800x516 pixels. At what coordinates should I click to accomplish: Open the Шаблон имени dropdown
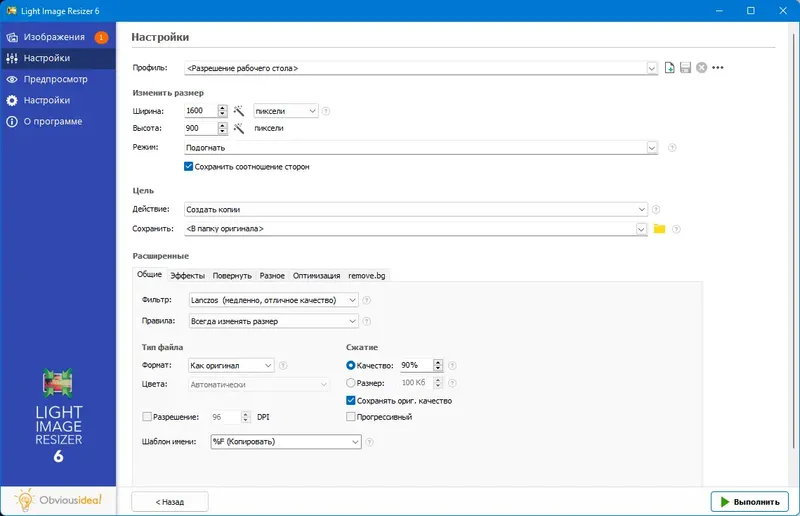coord(286,442)
